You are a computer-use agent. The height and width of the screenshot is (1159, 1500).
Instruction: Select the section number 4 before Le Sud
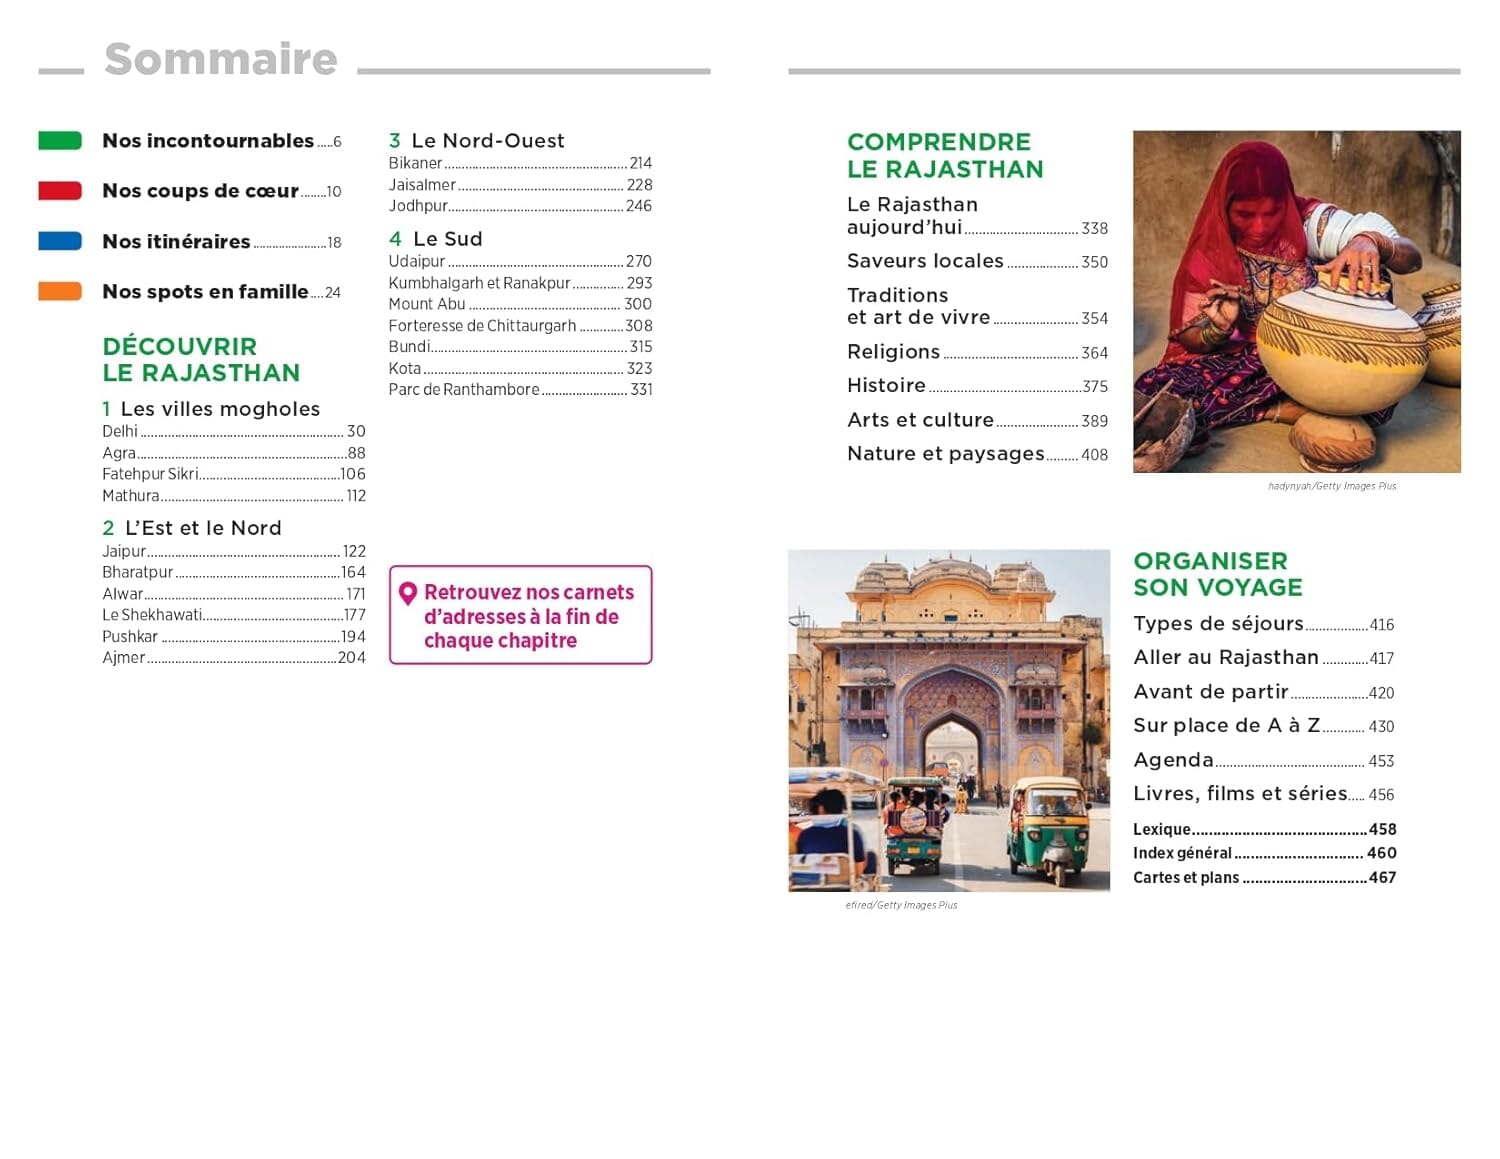click(x=394, y=239)
